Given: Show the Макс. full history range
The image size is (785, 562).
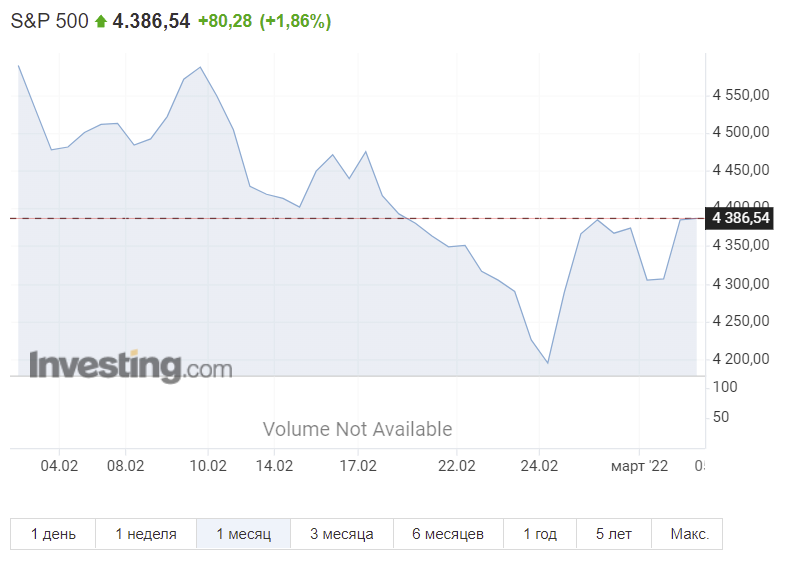Looking at the screenshot, I should click(x=689, y=534).
